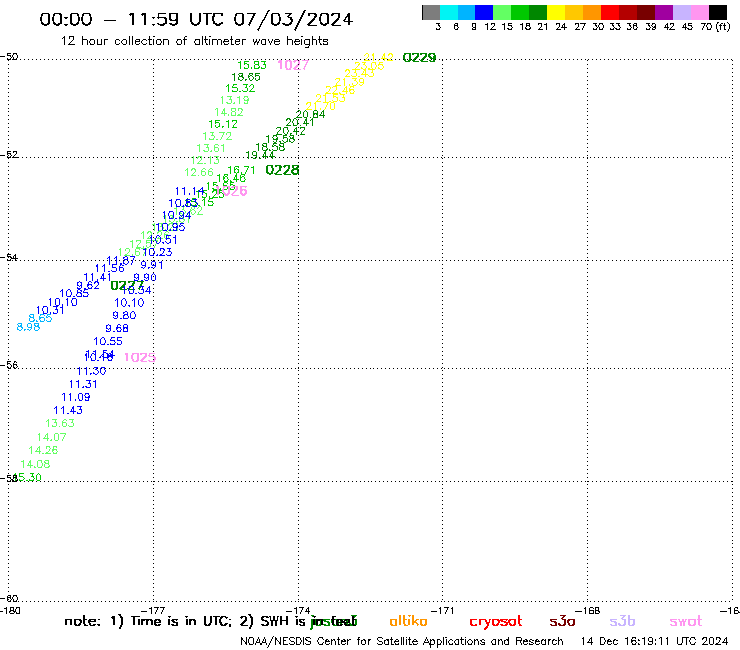Click pink pass label 1027
740x650 pixels.
[293, 65]
